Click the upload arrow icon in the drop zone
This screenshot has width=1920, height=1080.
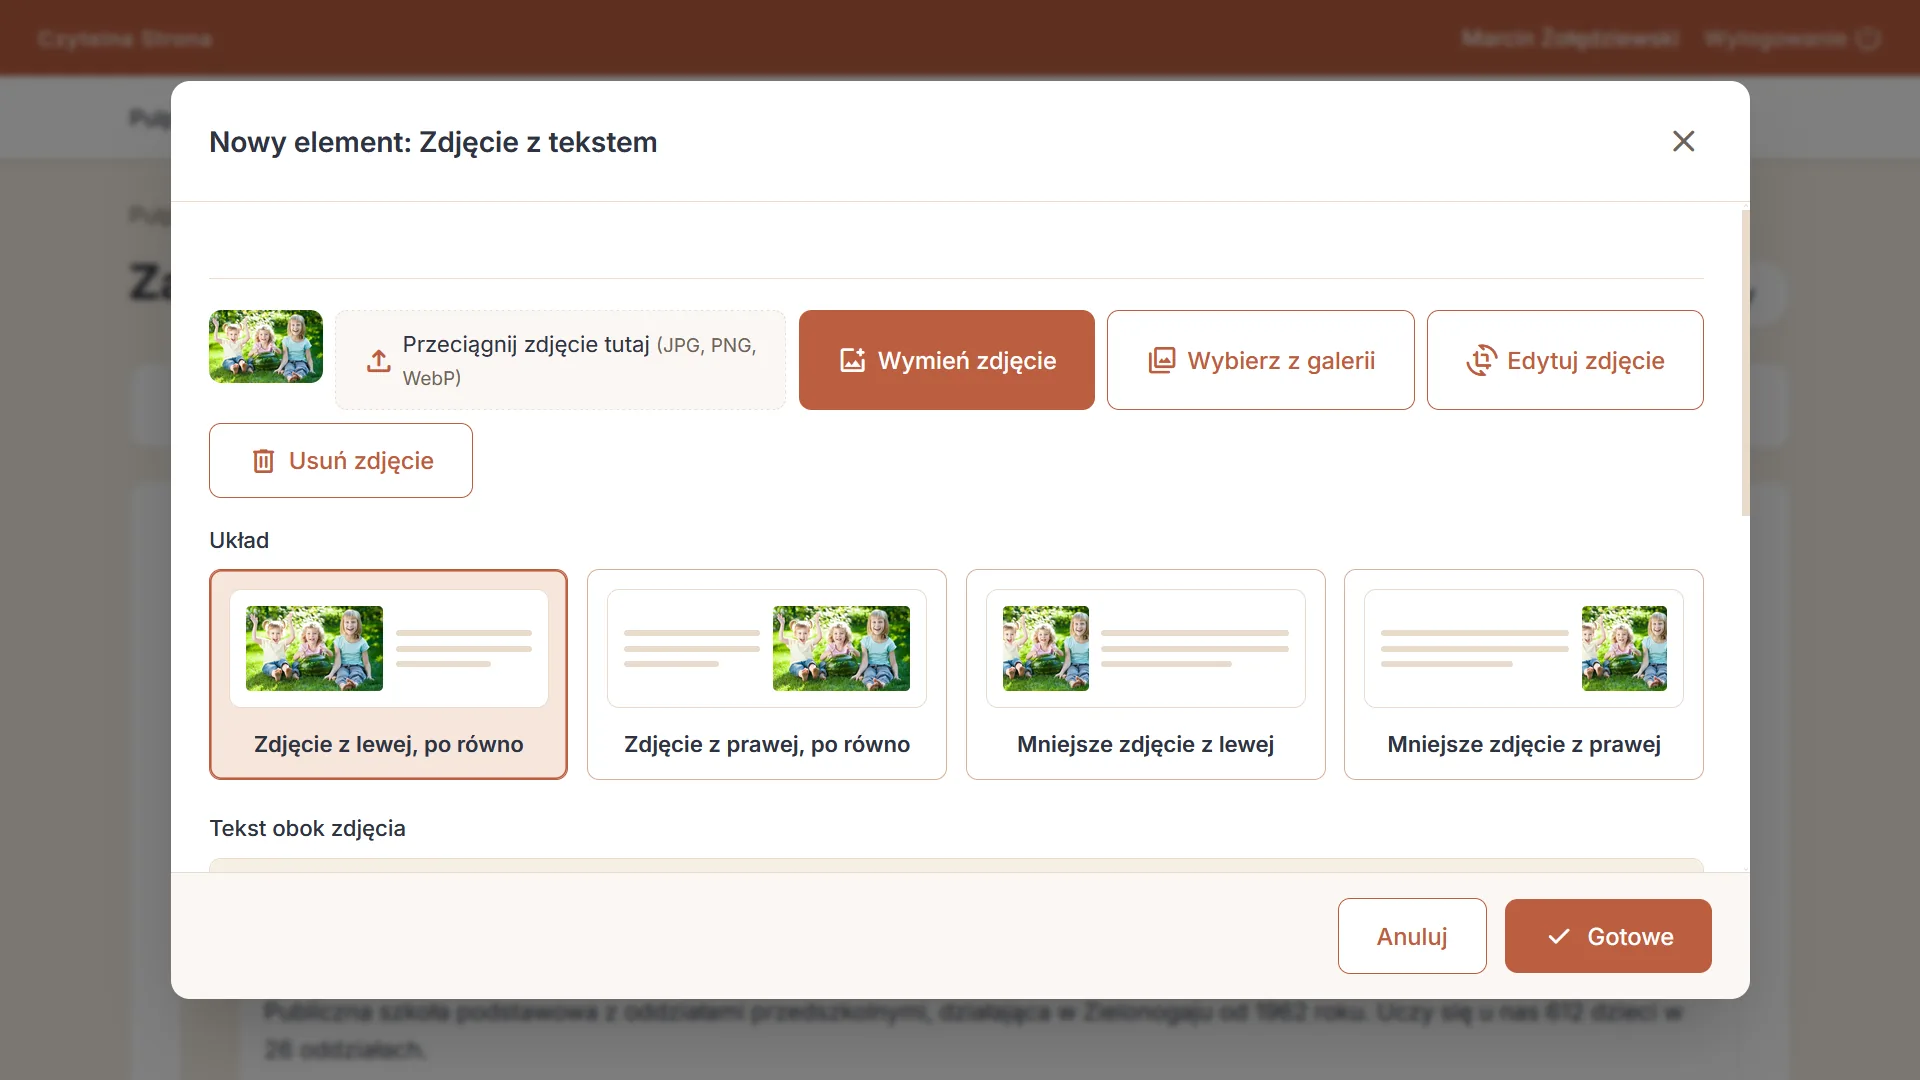[378, 361]
